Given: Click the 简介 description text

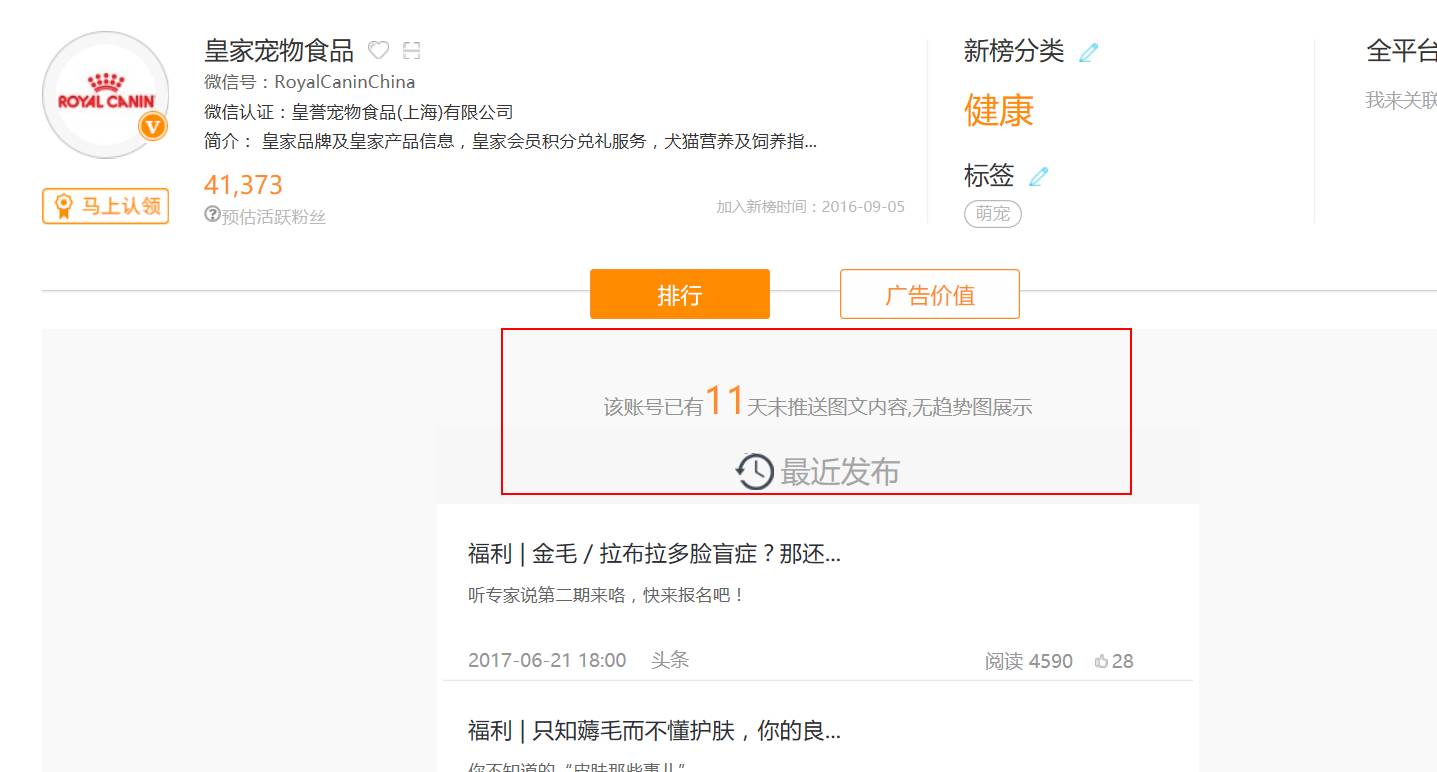Looking at the screenshot, I should click(510, 141).
